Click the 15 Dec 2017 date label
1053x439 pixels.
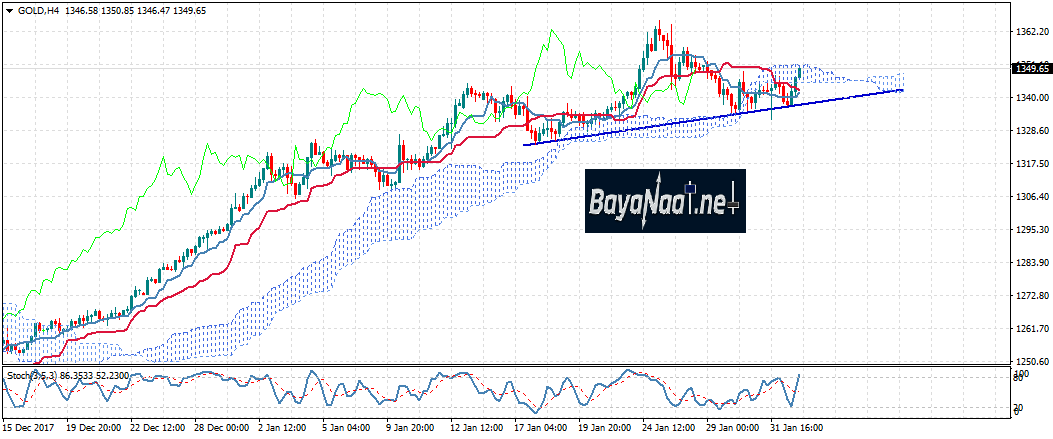[x=30, y=428]
